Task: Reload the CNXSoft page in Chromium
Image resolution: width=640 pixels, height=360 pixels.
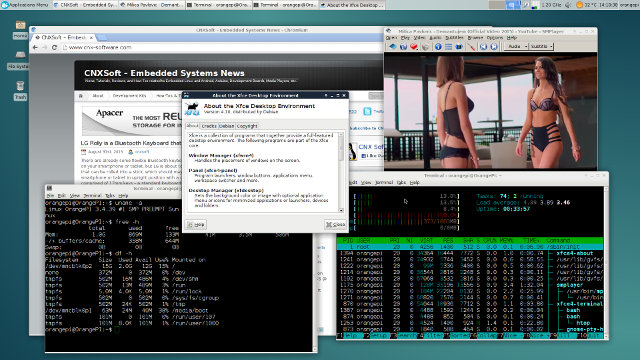Action: pyautogui.click(x=54, y=47)
